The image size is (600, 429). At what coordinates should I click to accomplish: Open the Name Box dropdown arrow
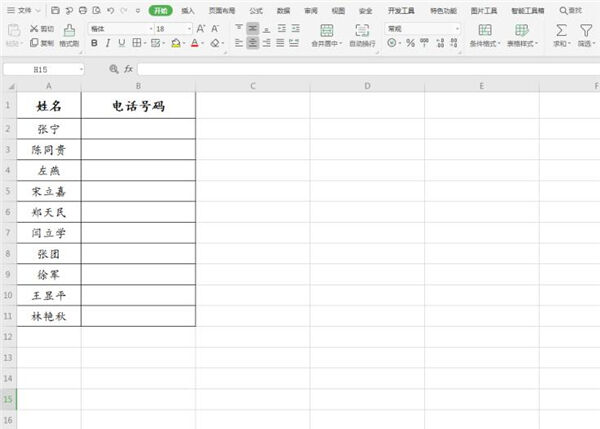(81, 70)
